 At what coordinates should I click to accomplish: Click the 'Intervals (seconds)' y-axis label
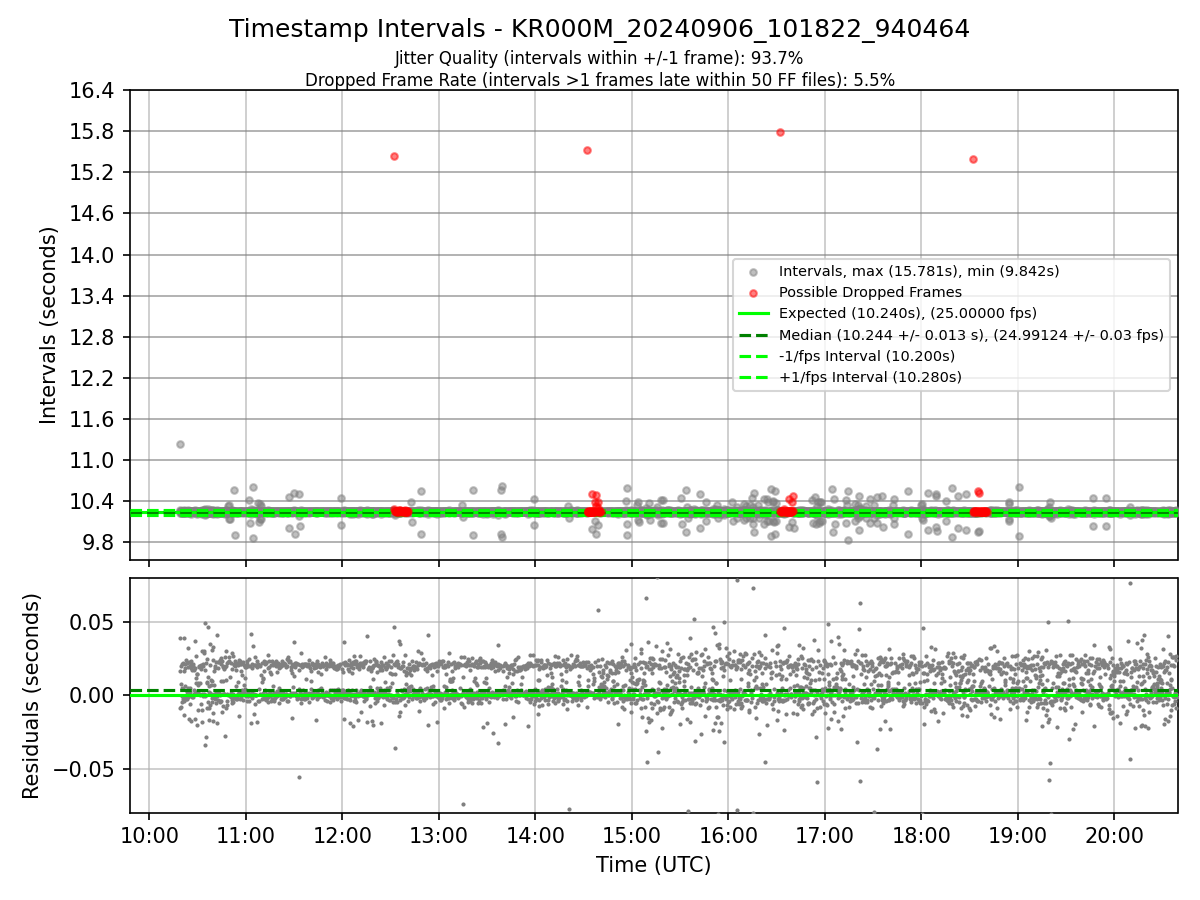(x=48, y=325)
